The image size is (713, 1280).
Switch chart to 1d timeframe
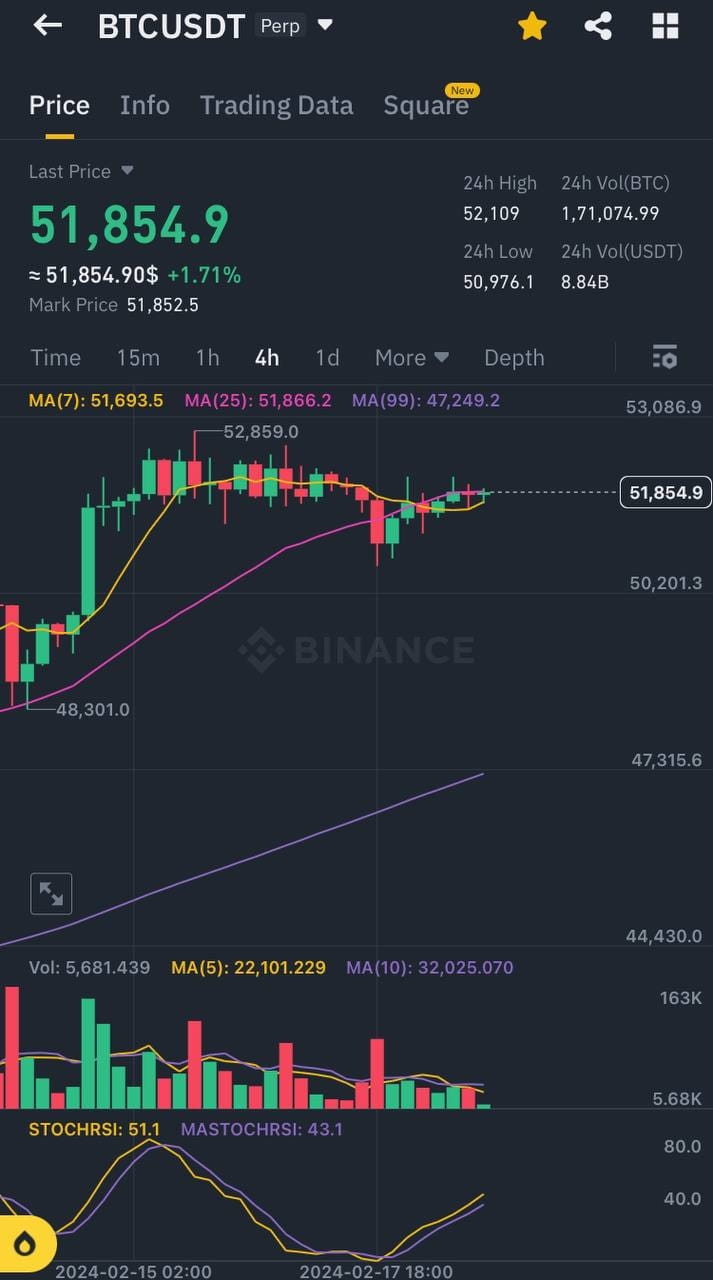[327, 357]
